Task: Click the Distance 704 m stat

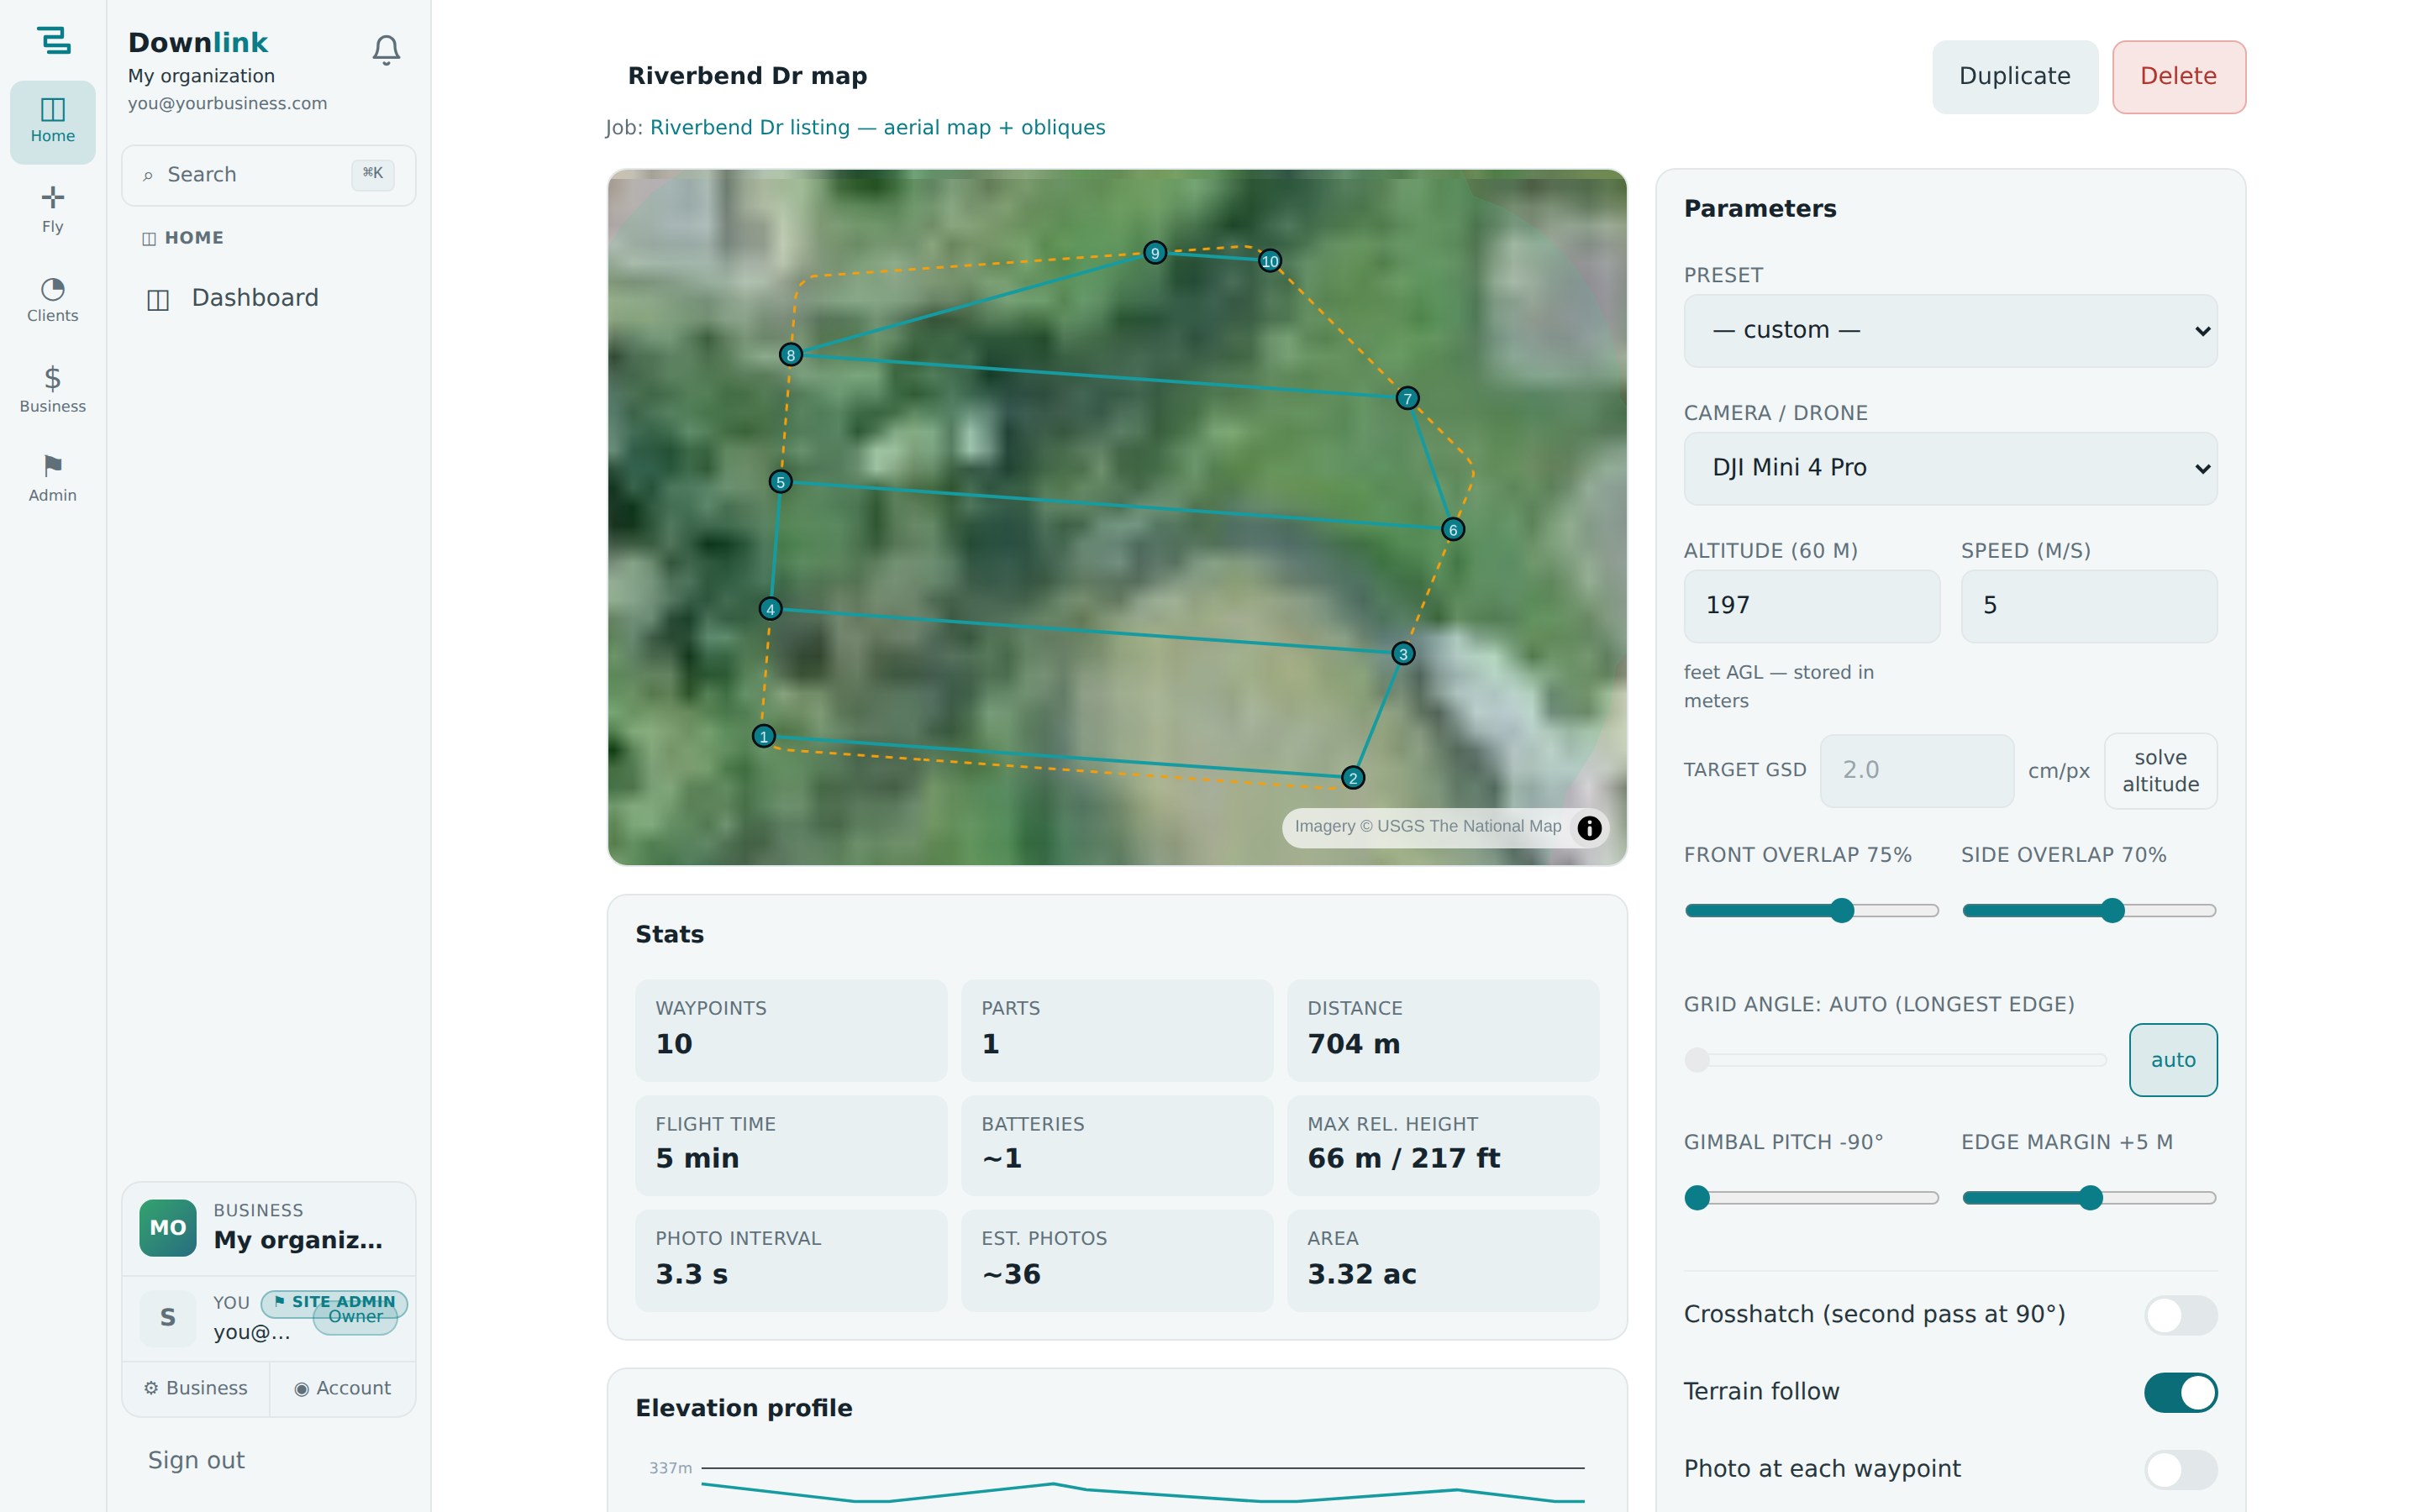Action: click(x=1442, y=1029)
